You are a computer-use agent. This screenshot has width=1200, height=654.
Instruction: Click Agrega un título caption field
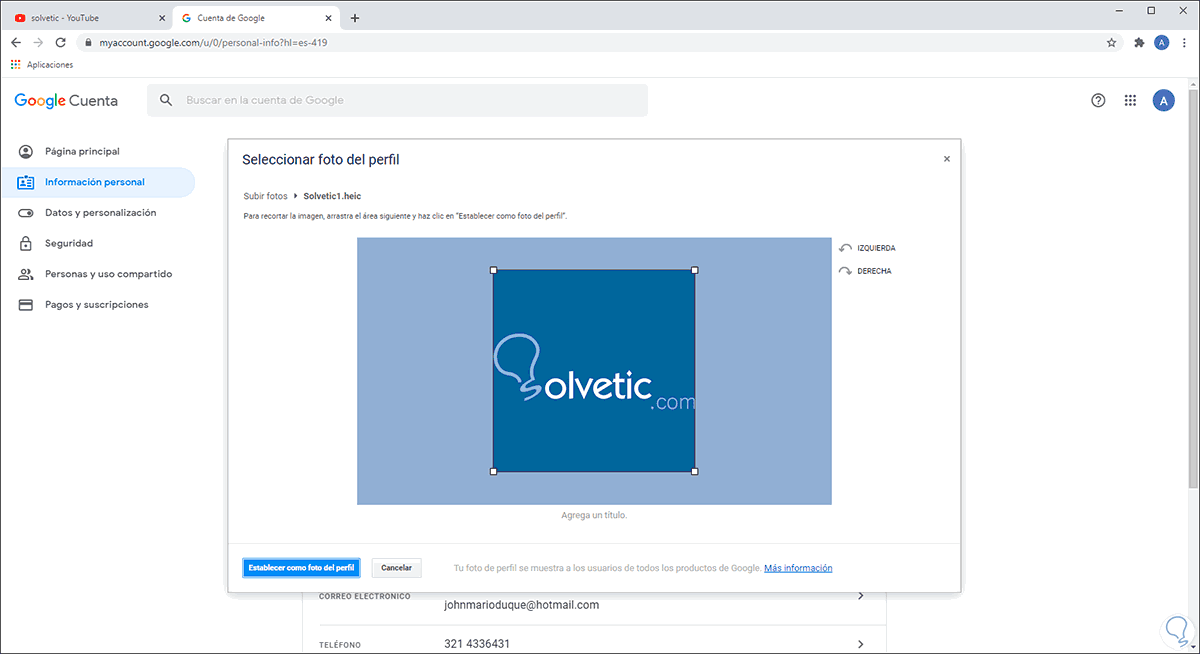click(594, 515)
